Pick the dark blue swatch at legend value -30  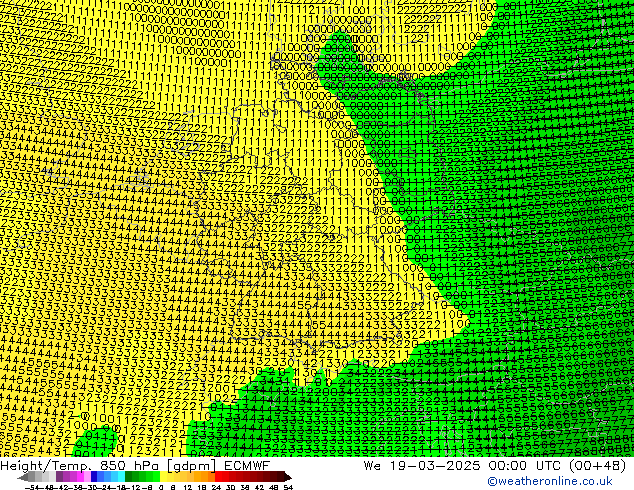[x=94, y=477]
